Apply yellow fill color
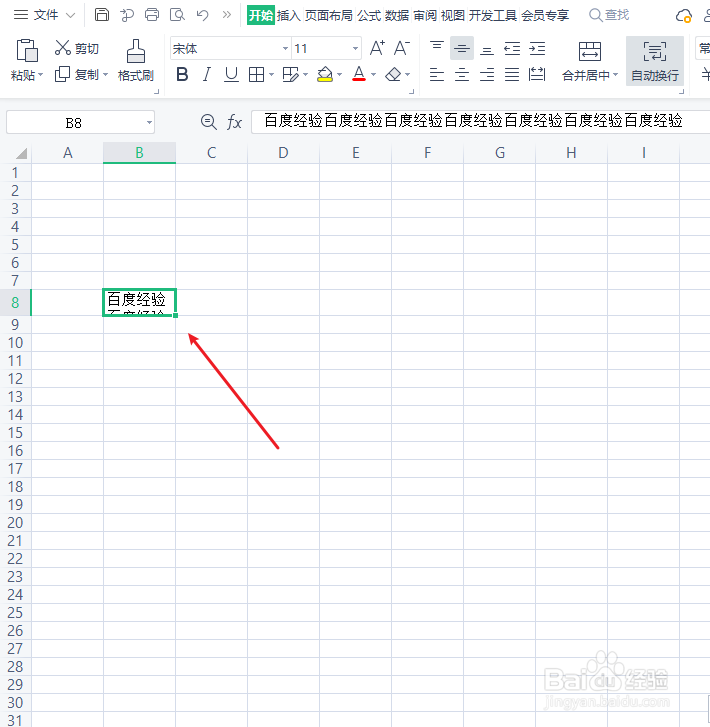The height and width of the screenshot is (727, 710). pos(325,74)
